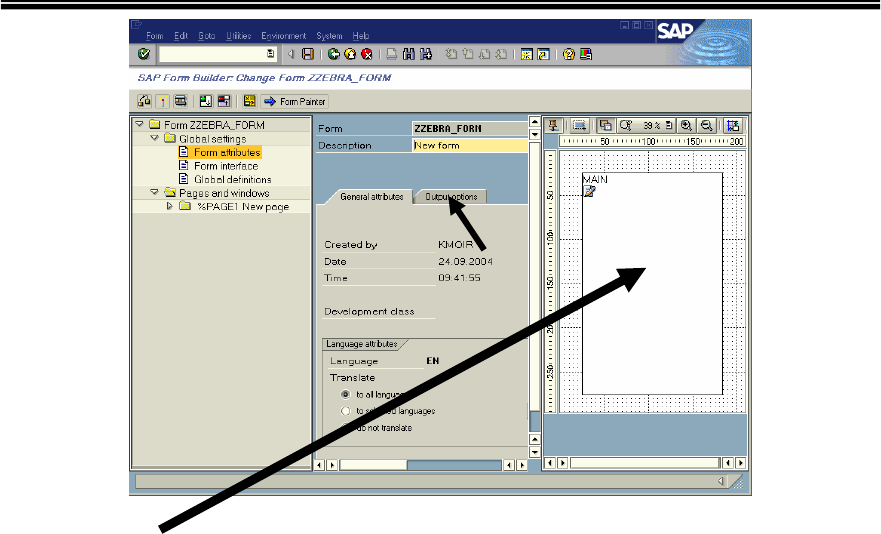Viewport: 881px width, 534px height.
Task: Switch to the Output options tab
Action: [451, 197]
